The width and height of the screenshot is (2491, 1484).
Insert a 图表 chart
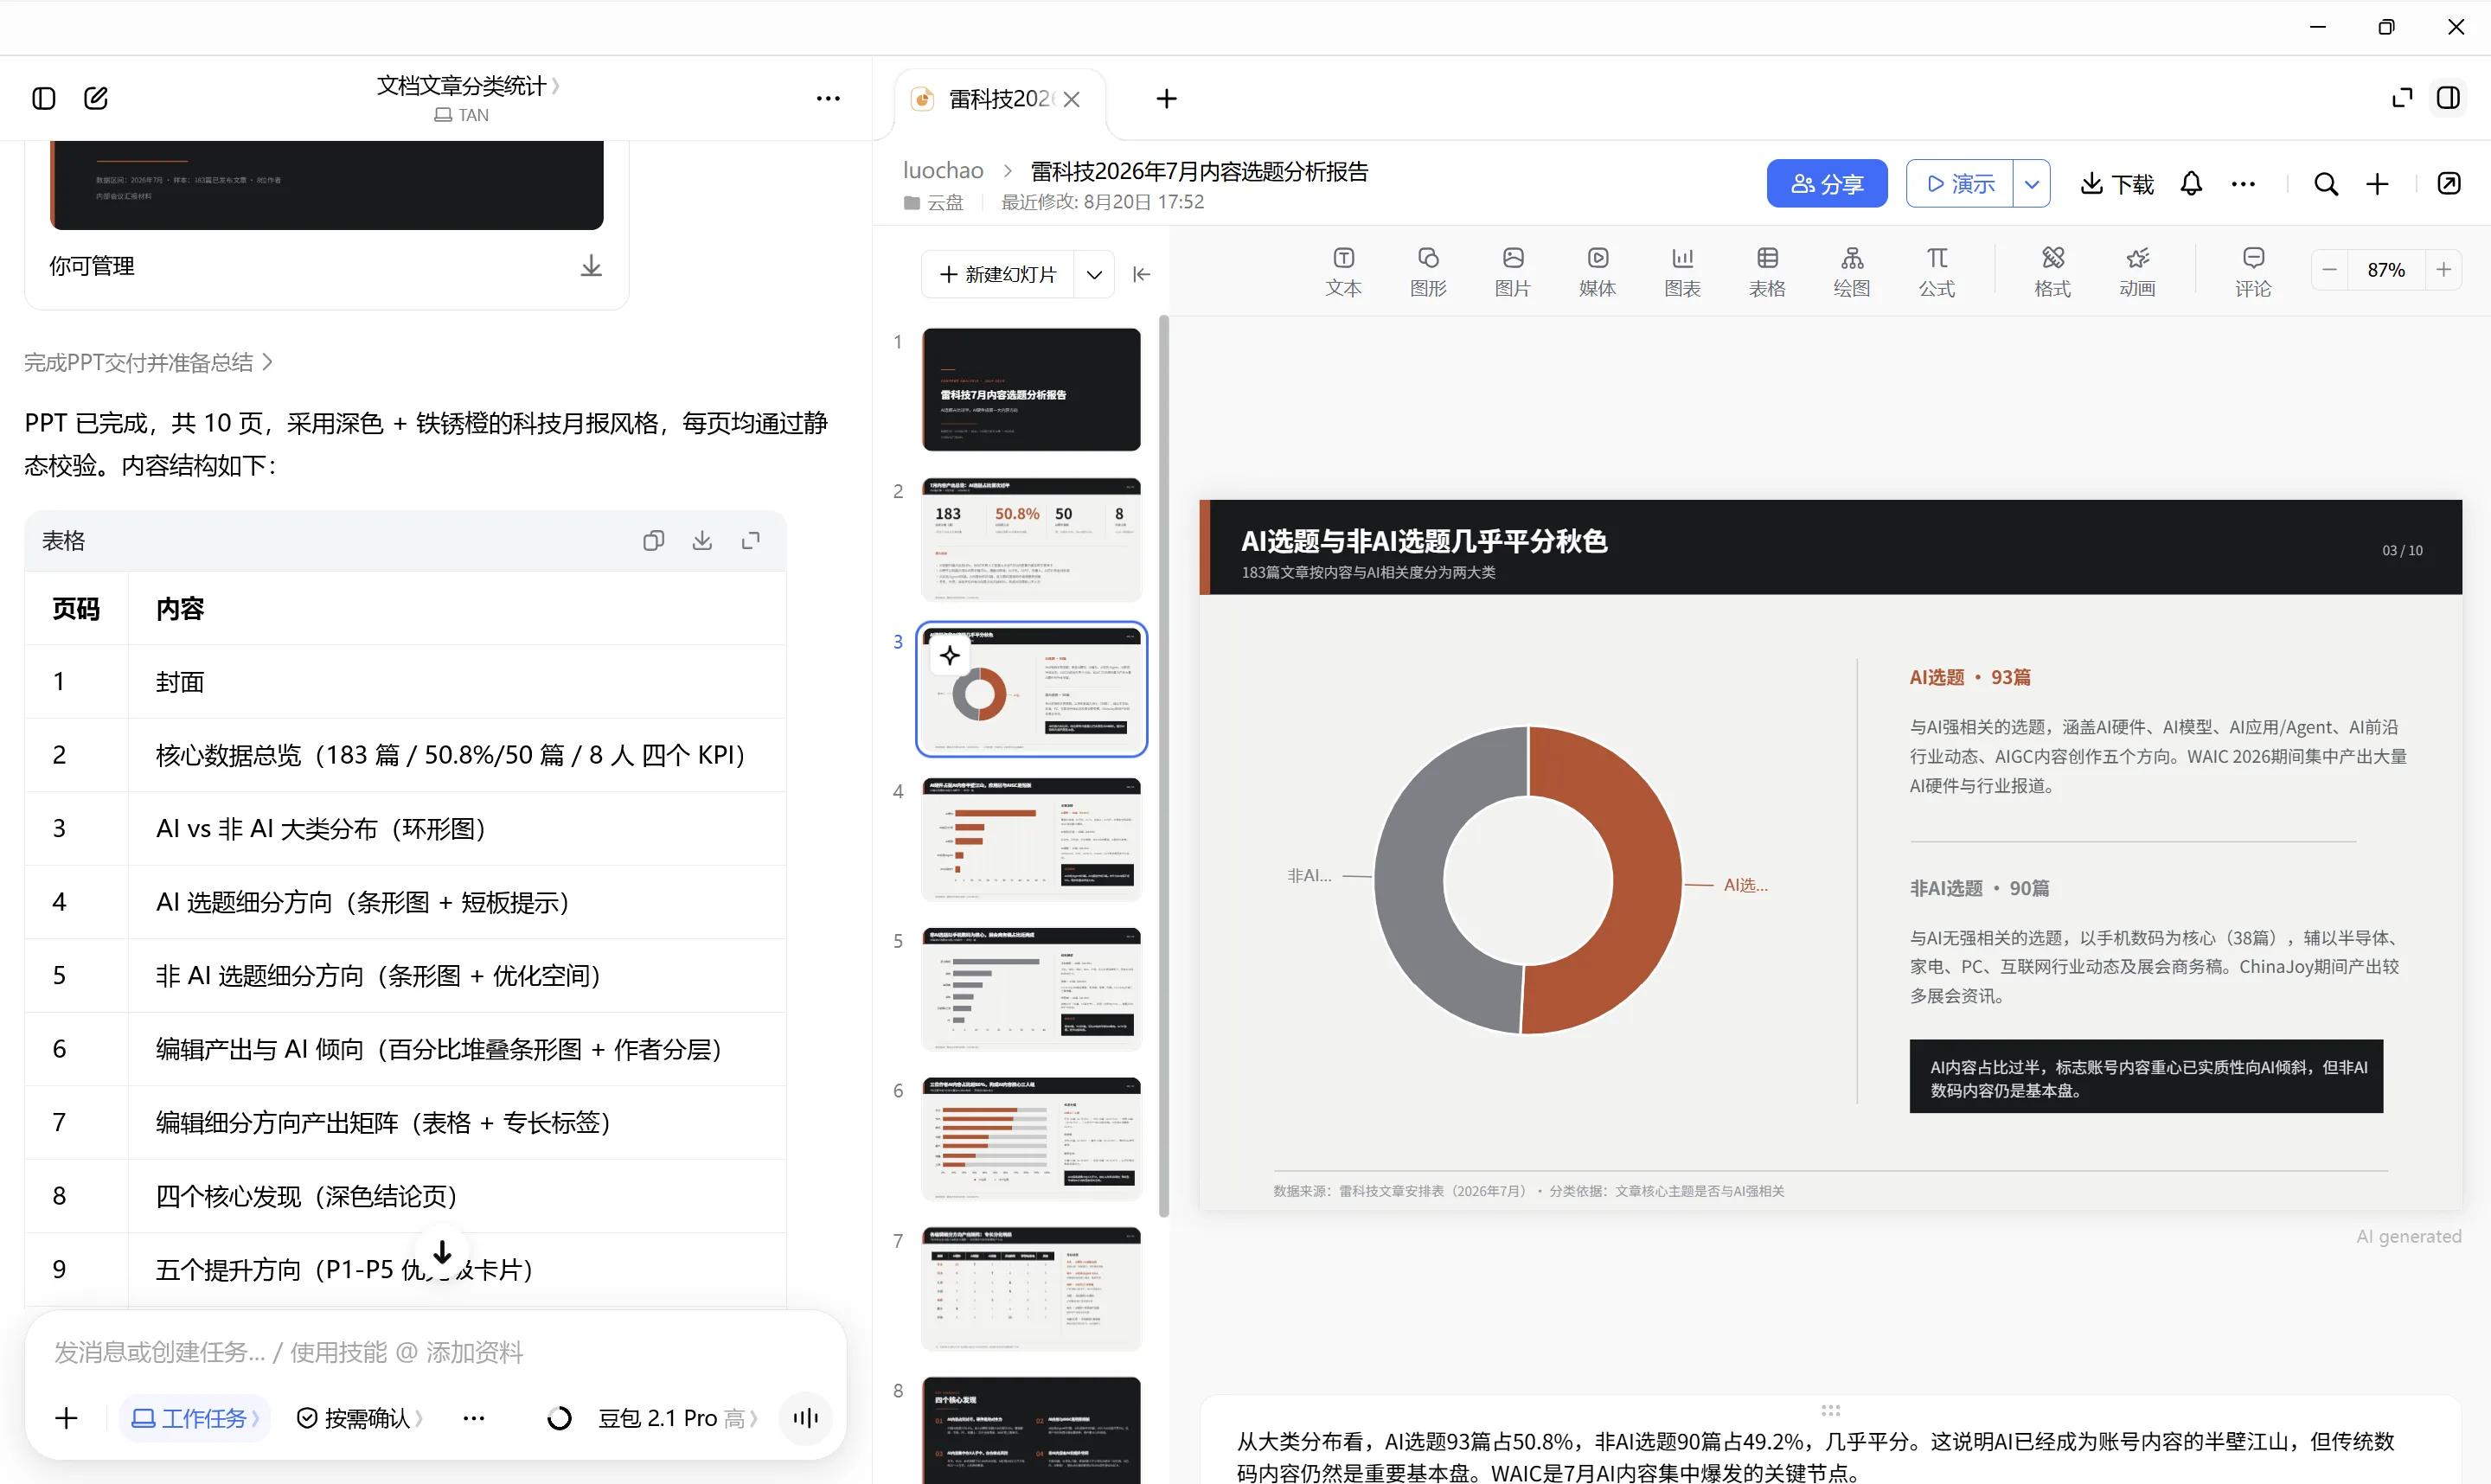[1682, 272]
